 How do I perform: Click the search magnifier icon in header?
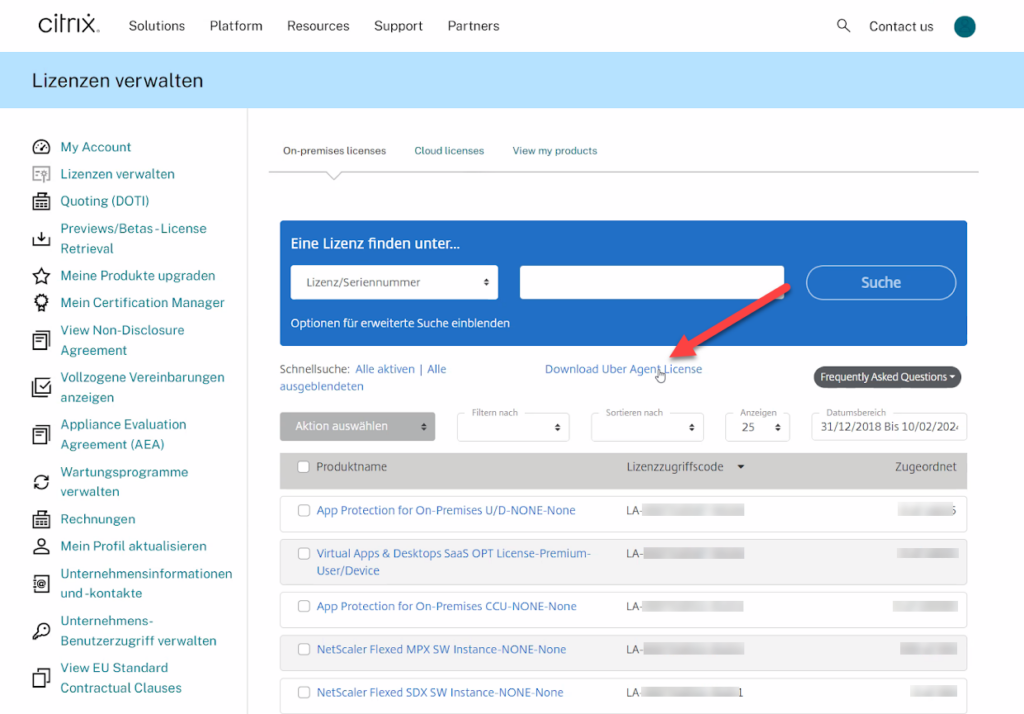(843, 26)
